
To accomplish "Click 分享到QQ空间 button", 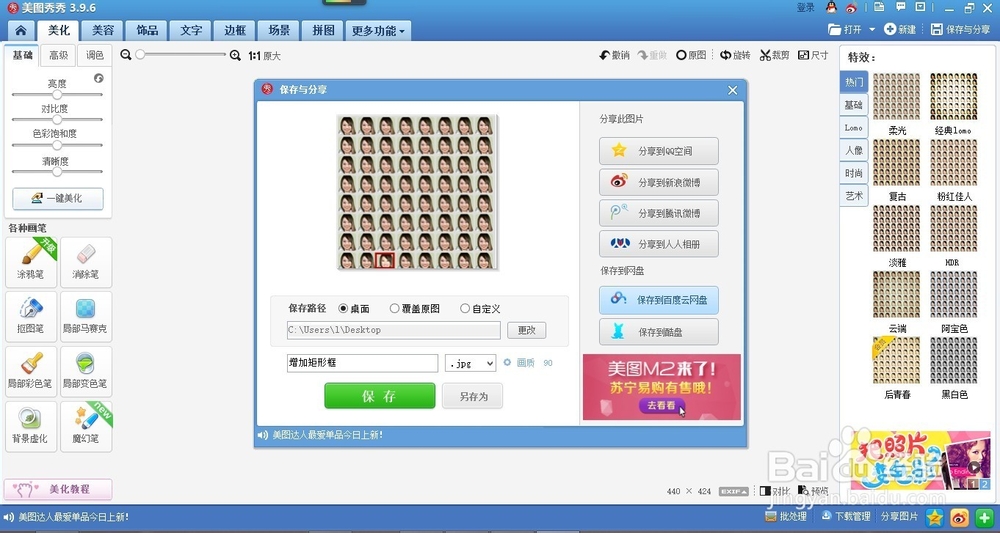I will pyautogui.click(x=659, y=151).
